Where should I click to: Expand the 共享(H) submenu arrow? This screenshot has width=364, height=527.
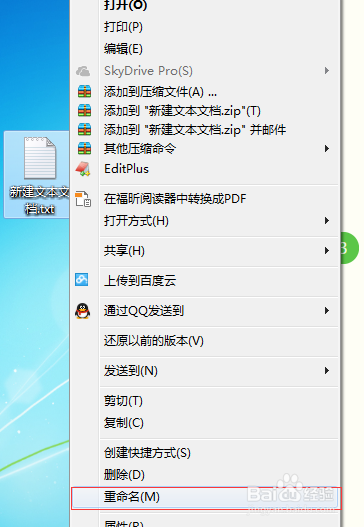[x=326, y=251]
